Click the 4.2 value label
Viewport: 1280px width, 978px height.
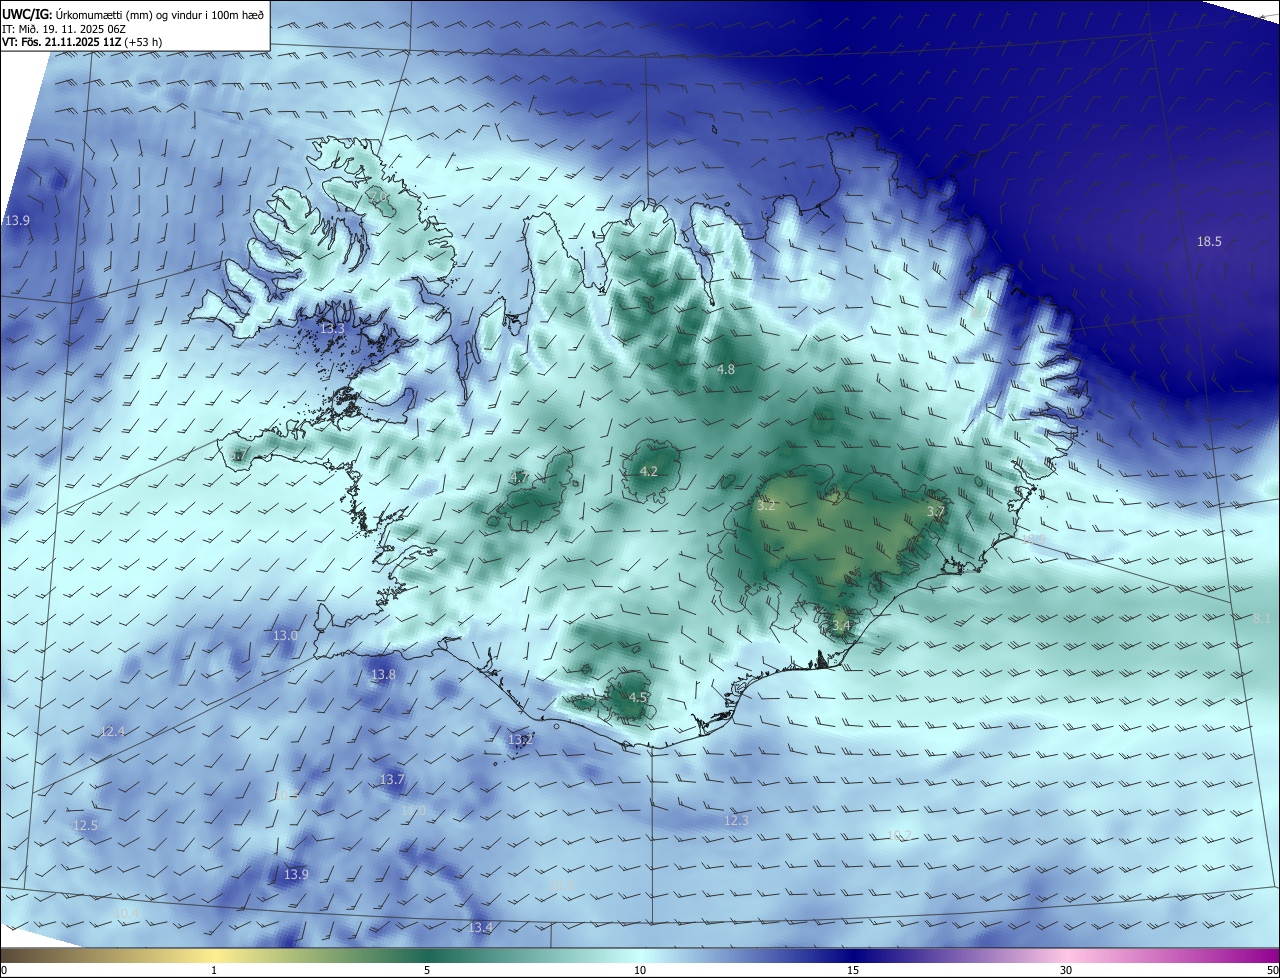tap(648, 471)
